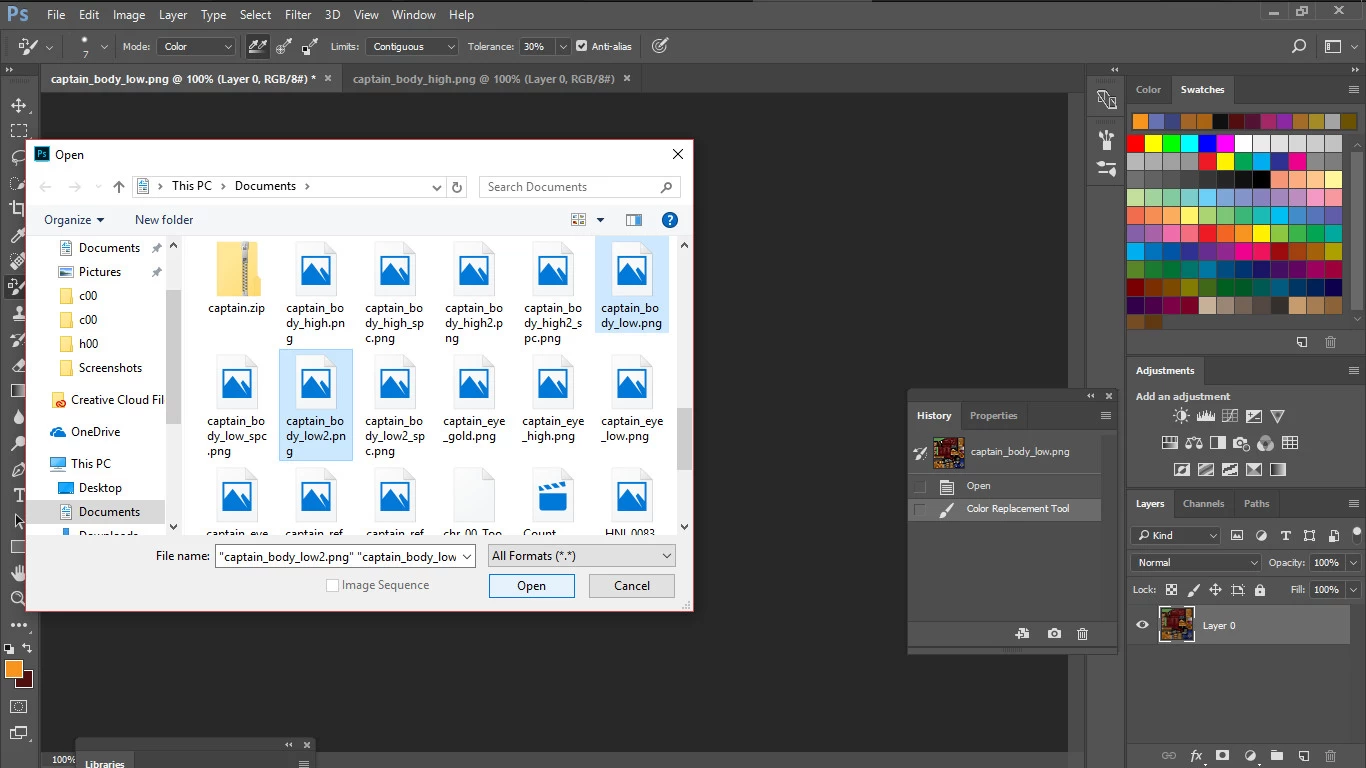Image resolution: width=1366 pixels, height=768 pixels.
Task: Open the layer blend mode Normal dropdown
Action: 1197,563
